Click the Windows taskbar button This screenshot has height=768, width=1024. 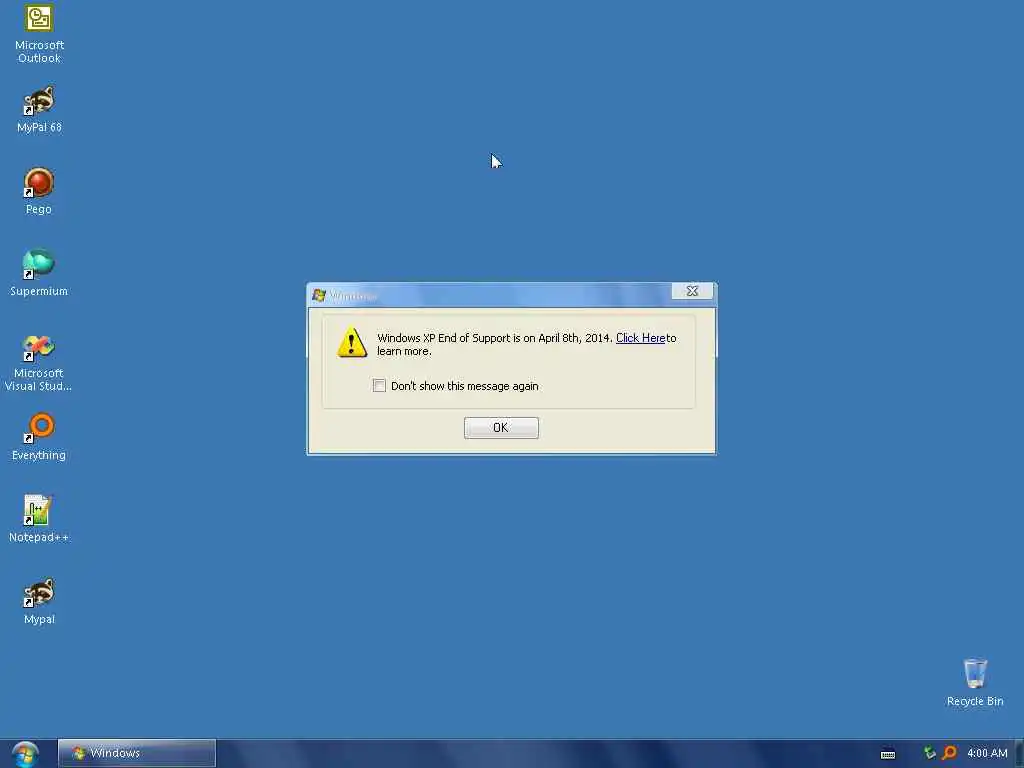[136, 753]
